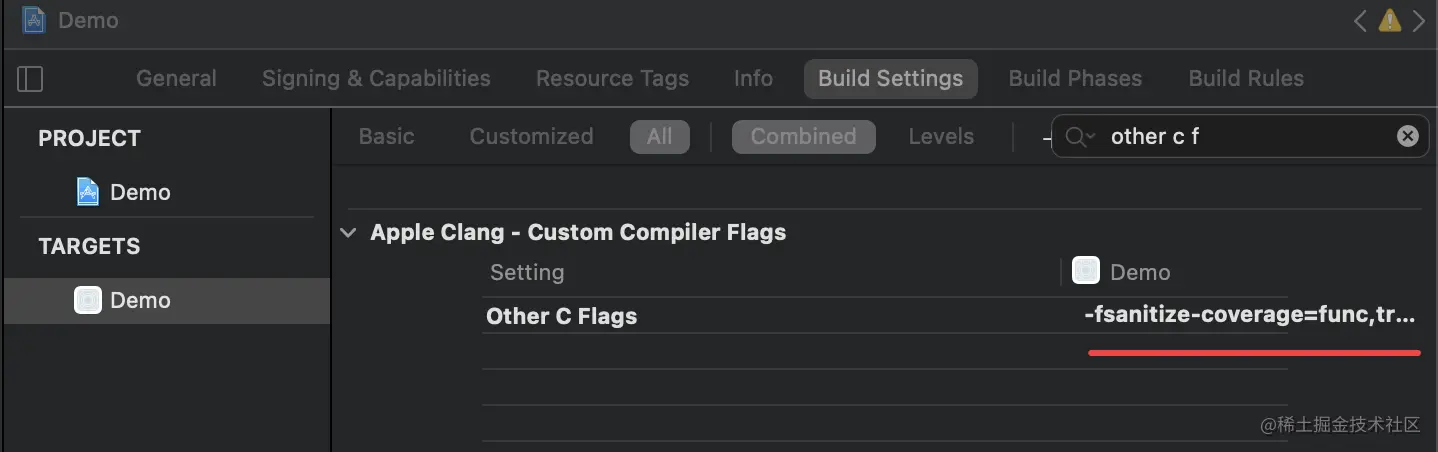Viewport: 1438px width, 452px height.
Task: Switch to Levels view
Action: 940,136
